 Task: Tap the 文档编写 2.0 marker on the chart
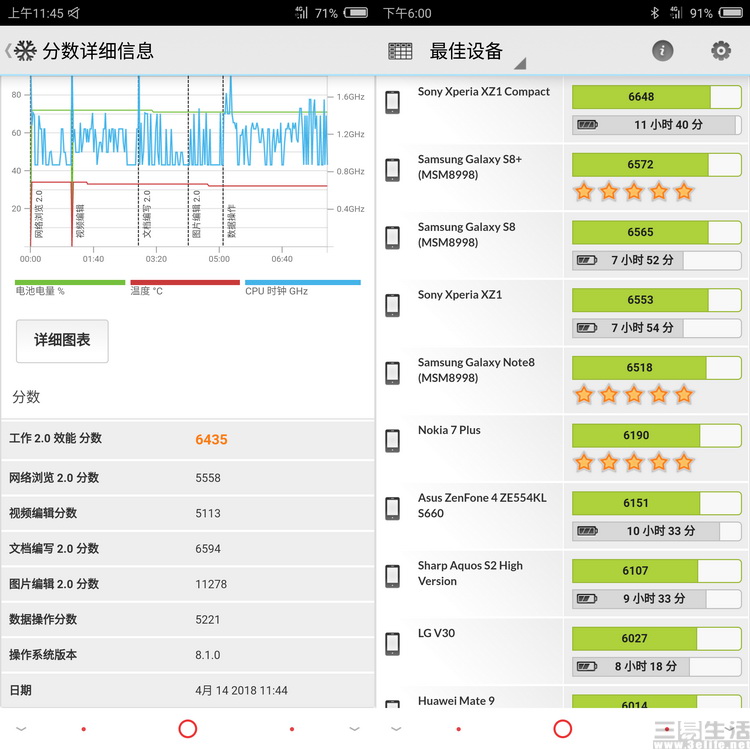coord(147,214)
